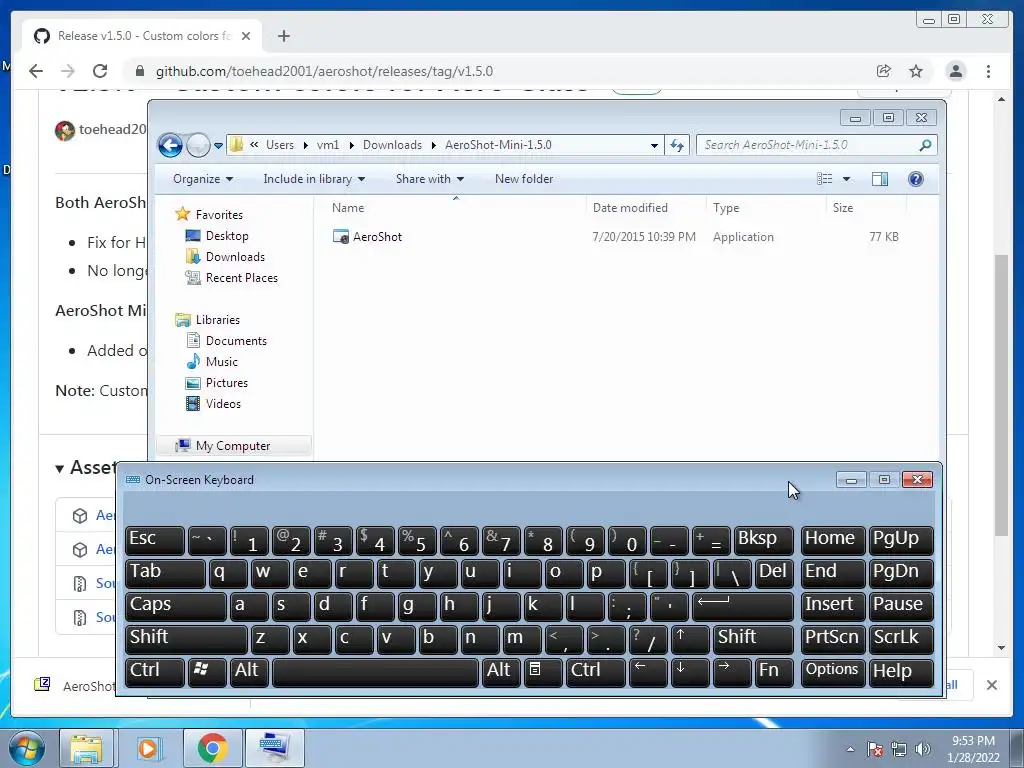
Task: Open Explorer help icon
Action: [916, 179]
